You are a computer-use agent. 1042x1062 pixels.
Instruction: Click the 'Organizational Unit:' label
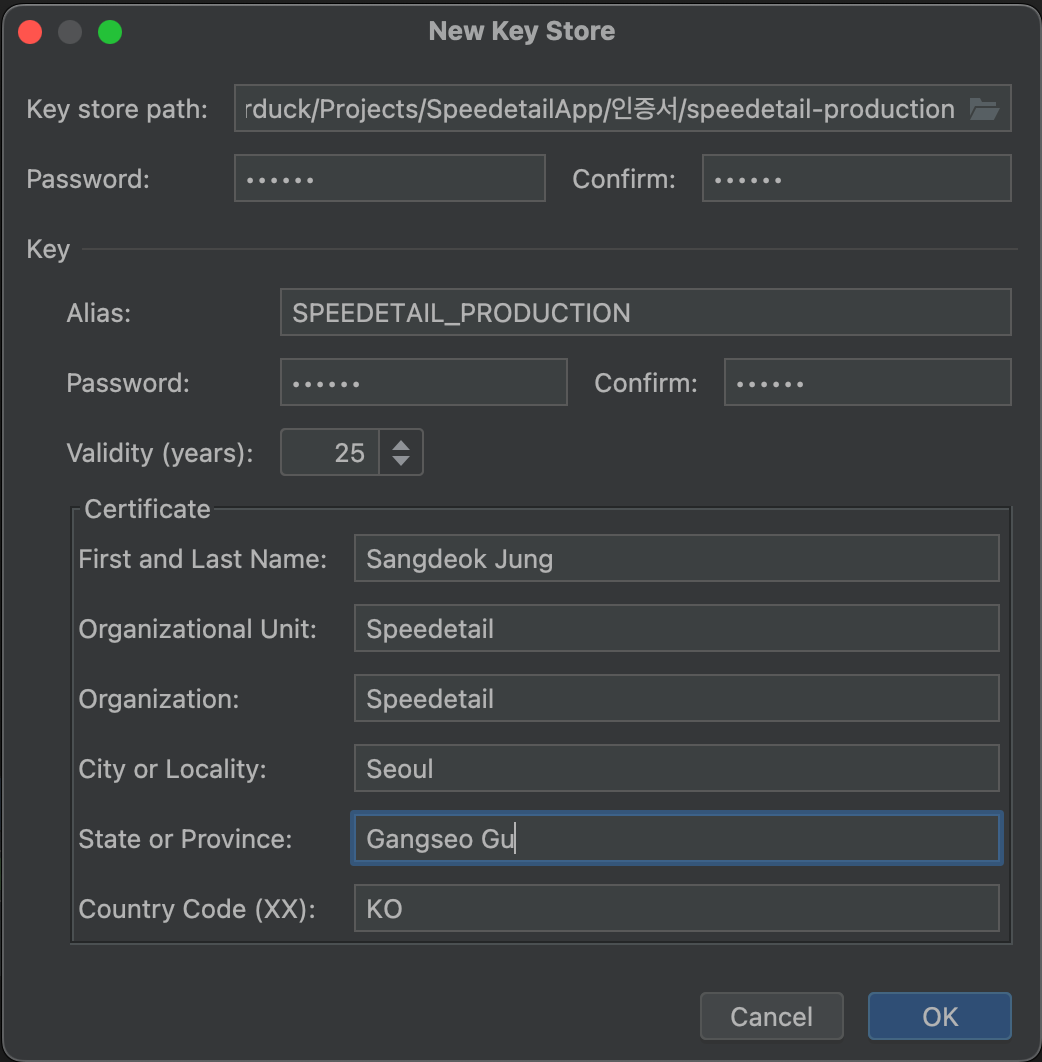tap(198, 629)
